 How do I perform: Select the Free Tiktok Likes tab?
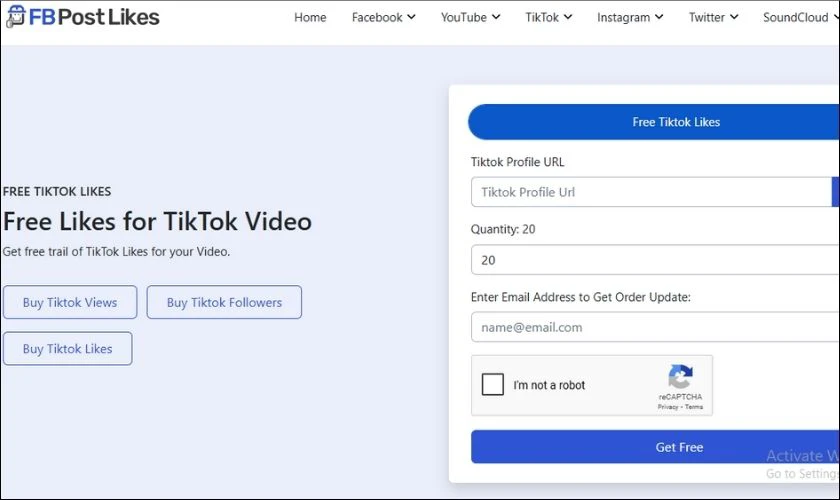click(x=654, y=122)
